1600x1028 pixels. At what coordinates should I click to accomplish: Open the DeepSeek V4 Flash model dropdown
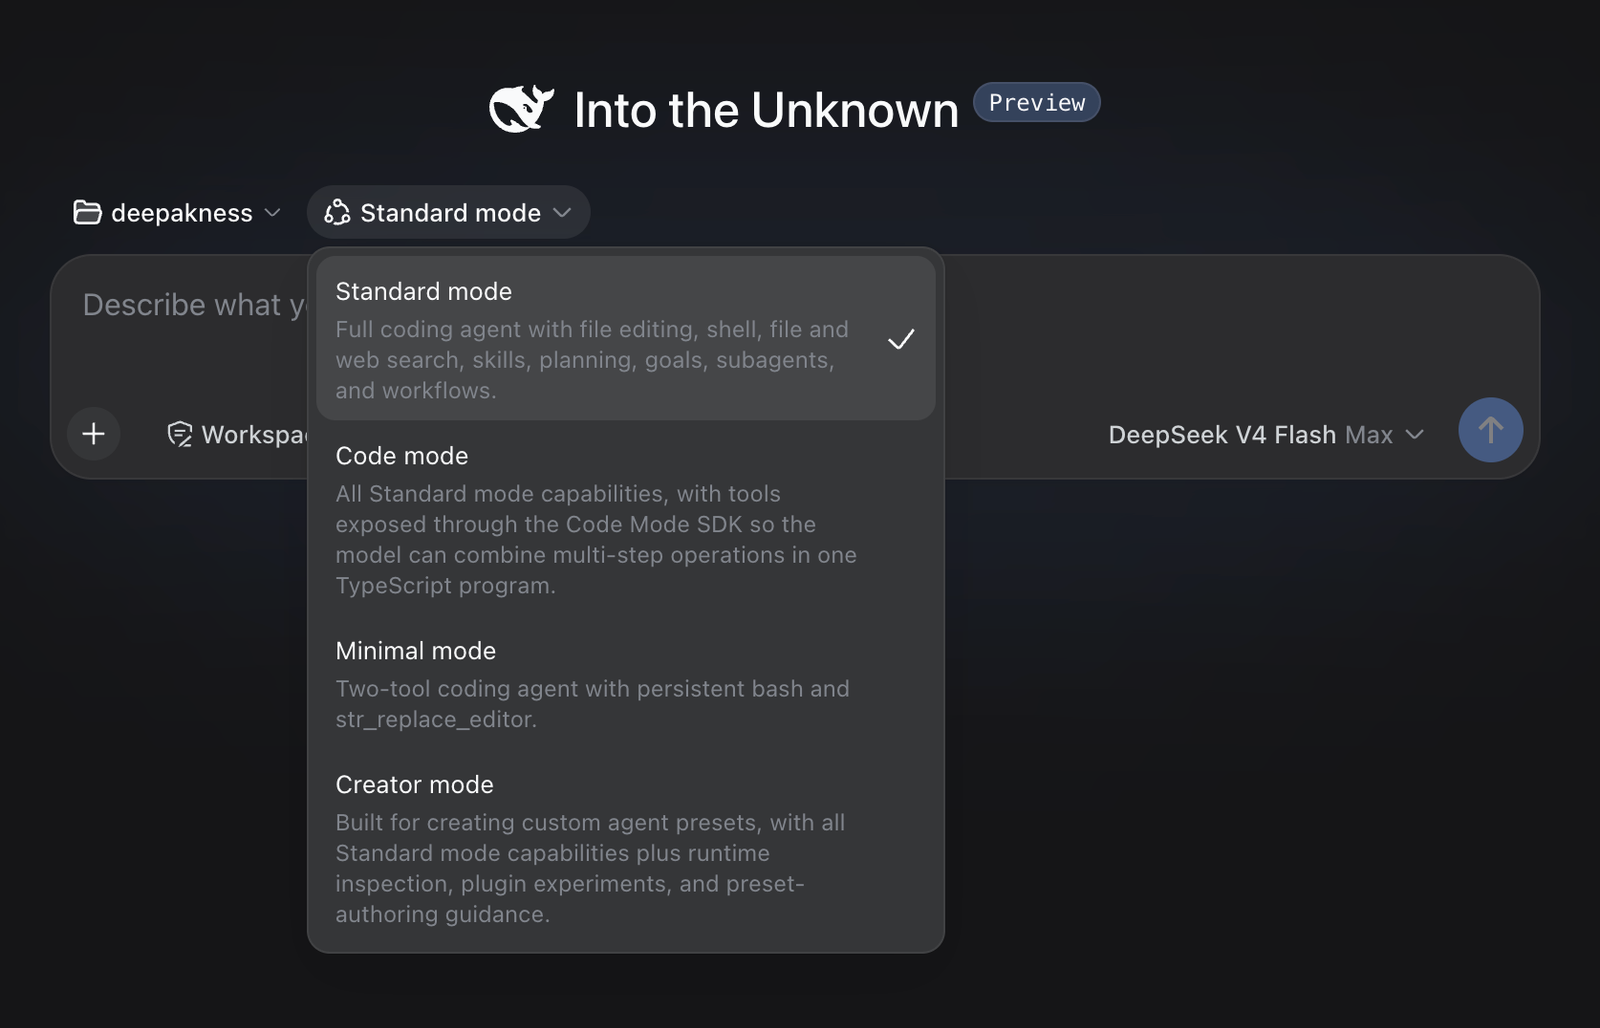tap(1266, 435)
